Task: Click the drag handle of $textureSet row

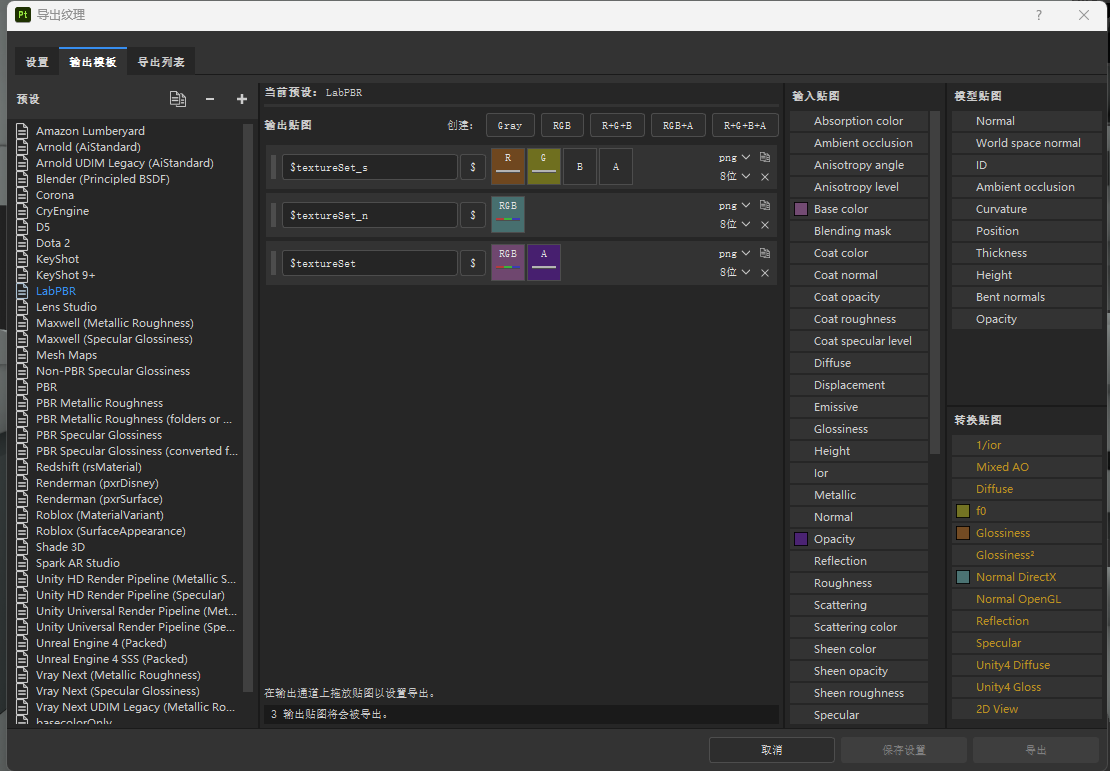Action: click(x=273, y=263)
